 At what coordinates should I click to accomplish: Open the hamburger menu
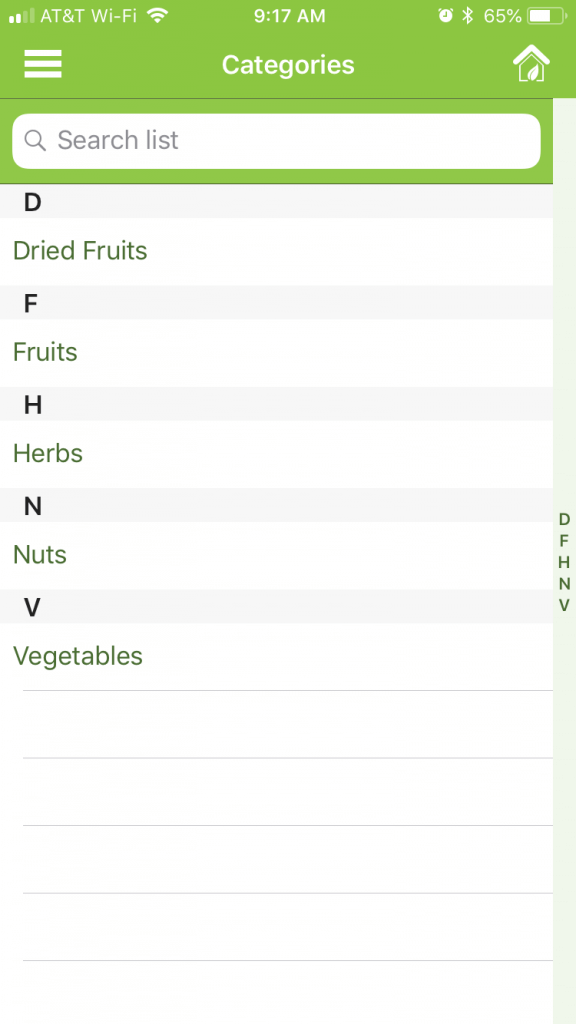pyautogui.click(x=43, y=64)
